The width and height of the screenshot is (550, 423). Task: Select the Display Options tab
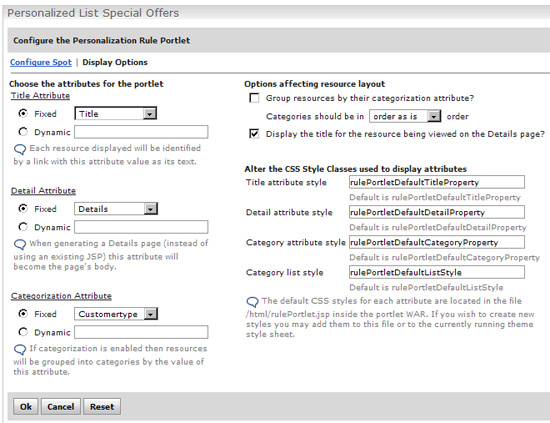(x=115, y=62)
